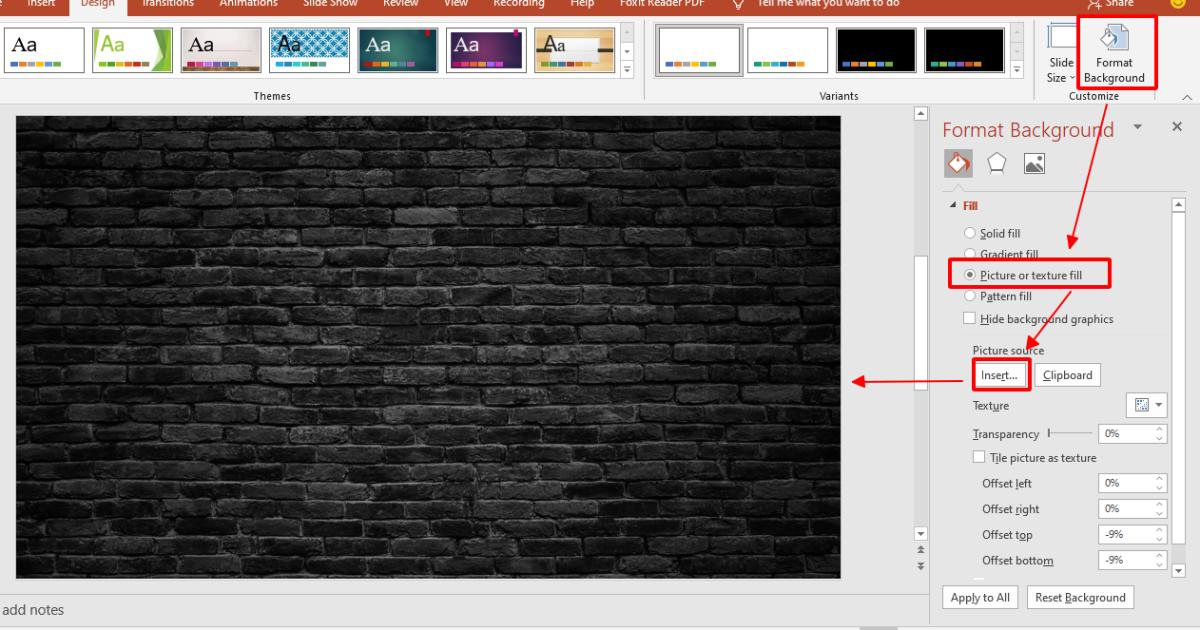The image size is (1200, 630).
Task: Collapse the ribbon using the chevron
Action: coord(1187,97)
